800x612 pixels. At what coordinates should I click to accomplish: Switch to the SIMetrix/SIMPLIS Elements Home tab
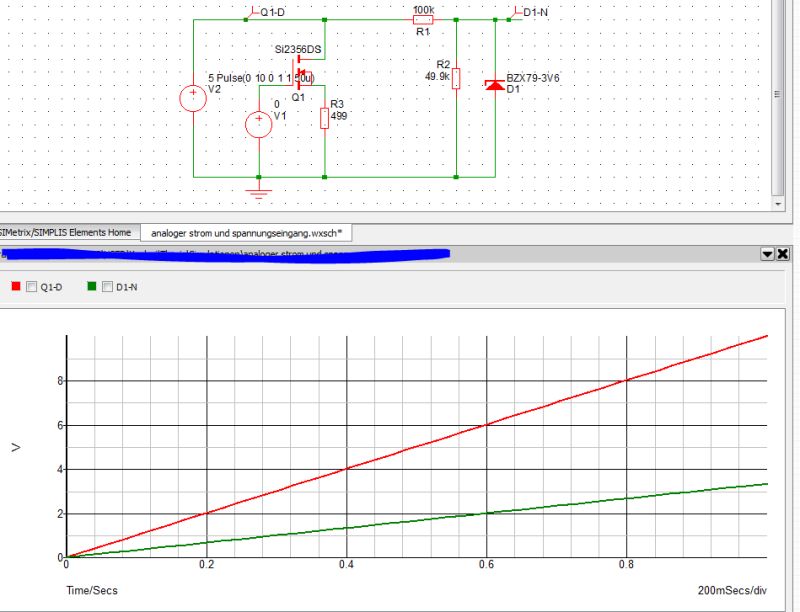click(65, 231)
